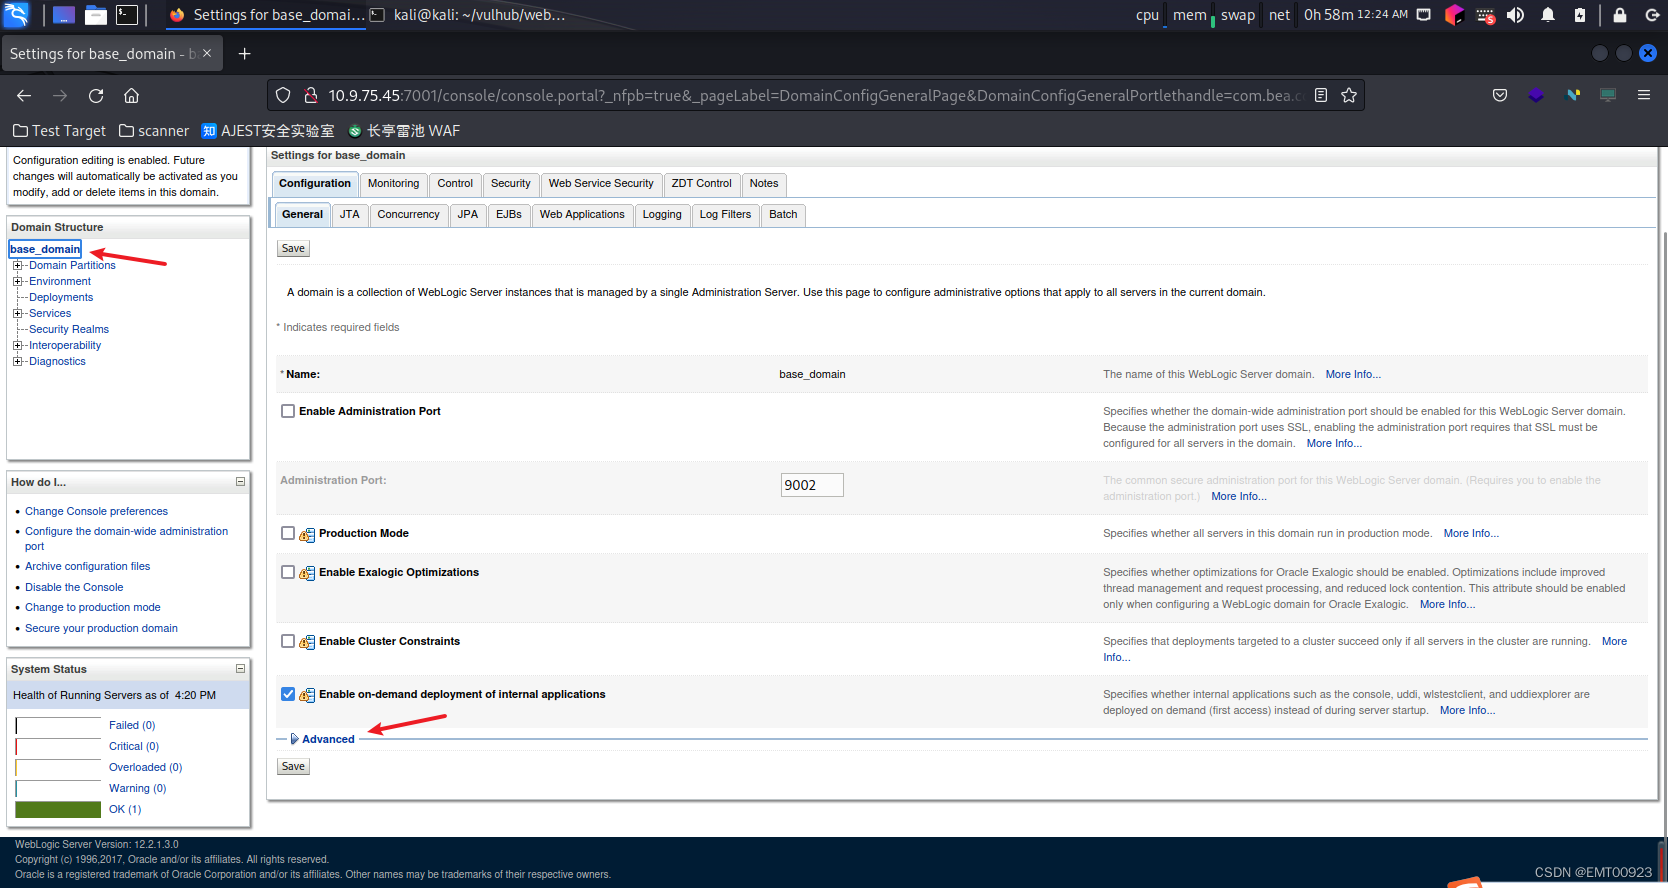The image size is (1668, 888).
Task: Tick Enable Exalogic Optimizations checkbox
Action: pyautogui.click(x=288, y=572)
